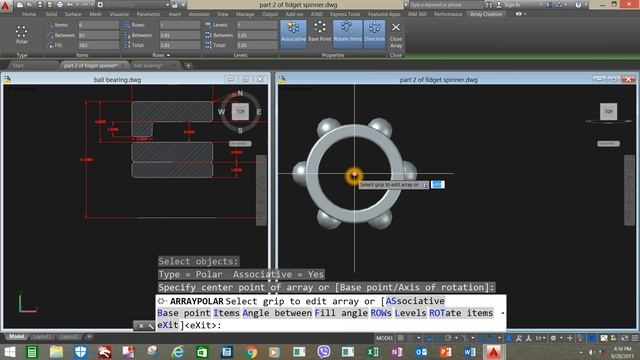Image resolution: width=640 pixels, height=360 pixels.
Task: Click the dynamic input value box near cursor
Action: pos(438,184)
